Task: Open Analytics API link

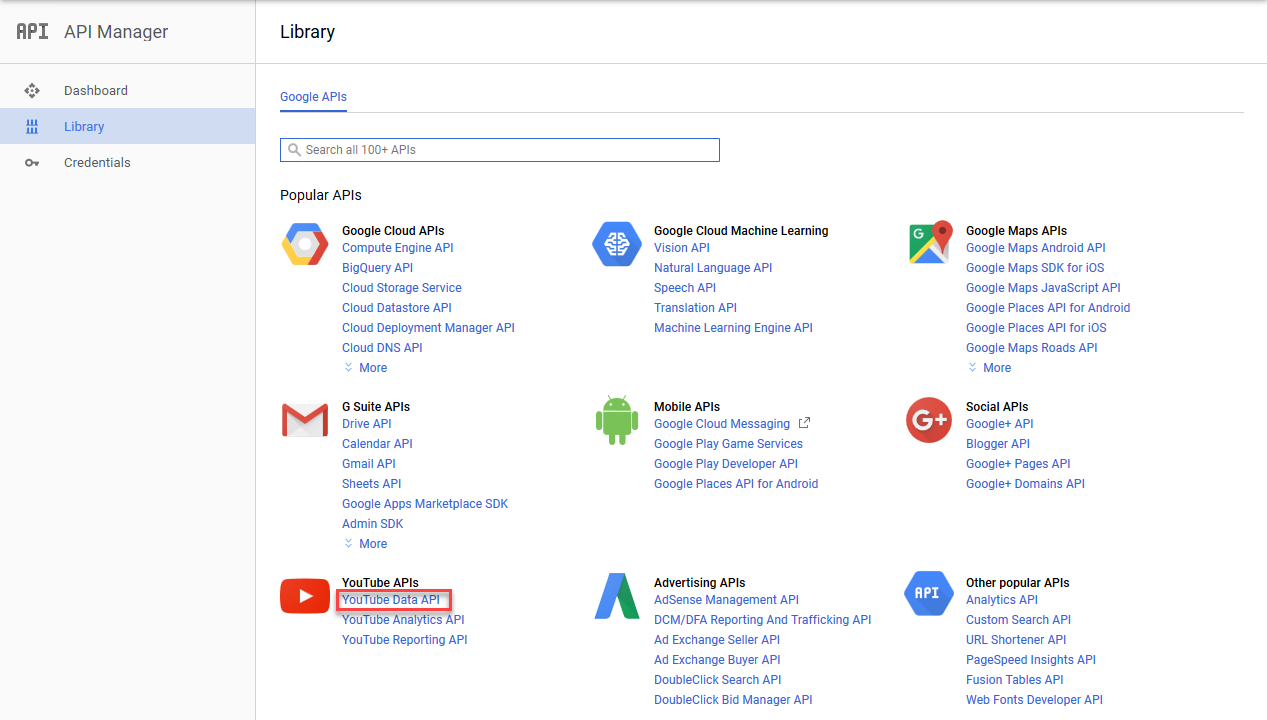Action: [1002, 600]
